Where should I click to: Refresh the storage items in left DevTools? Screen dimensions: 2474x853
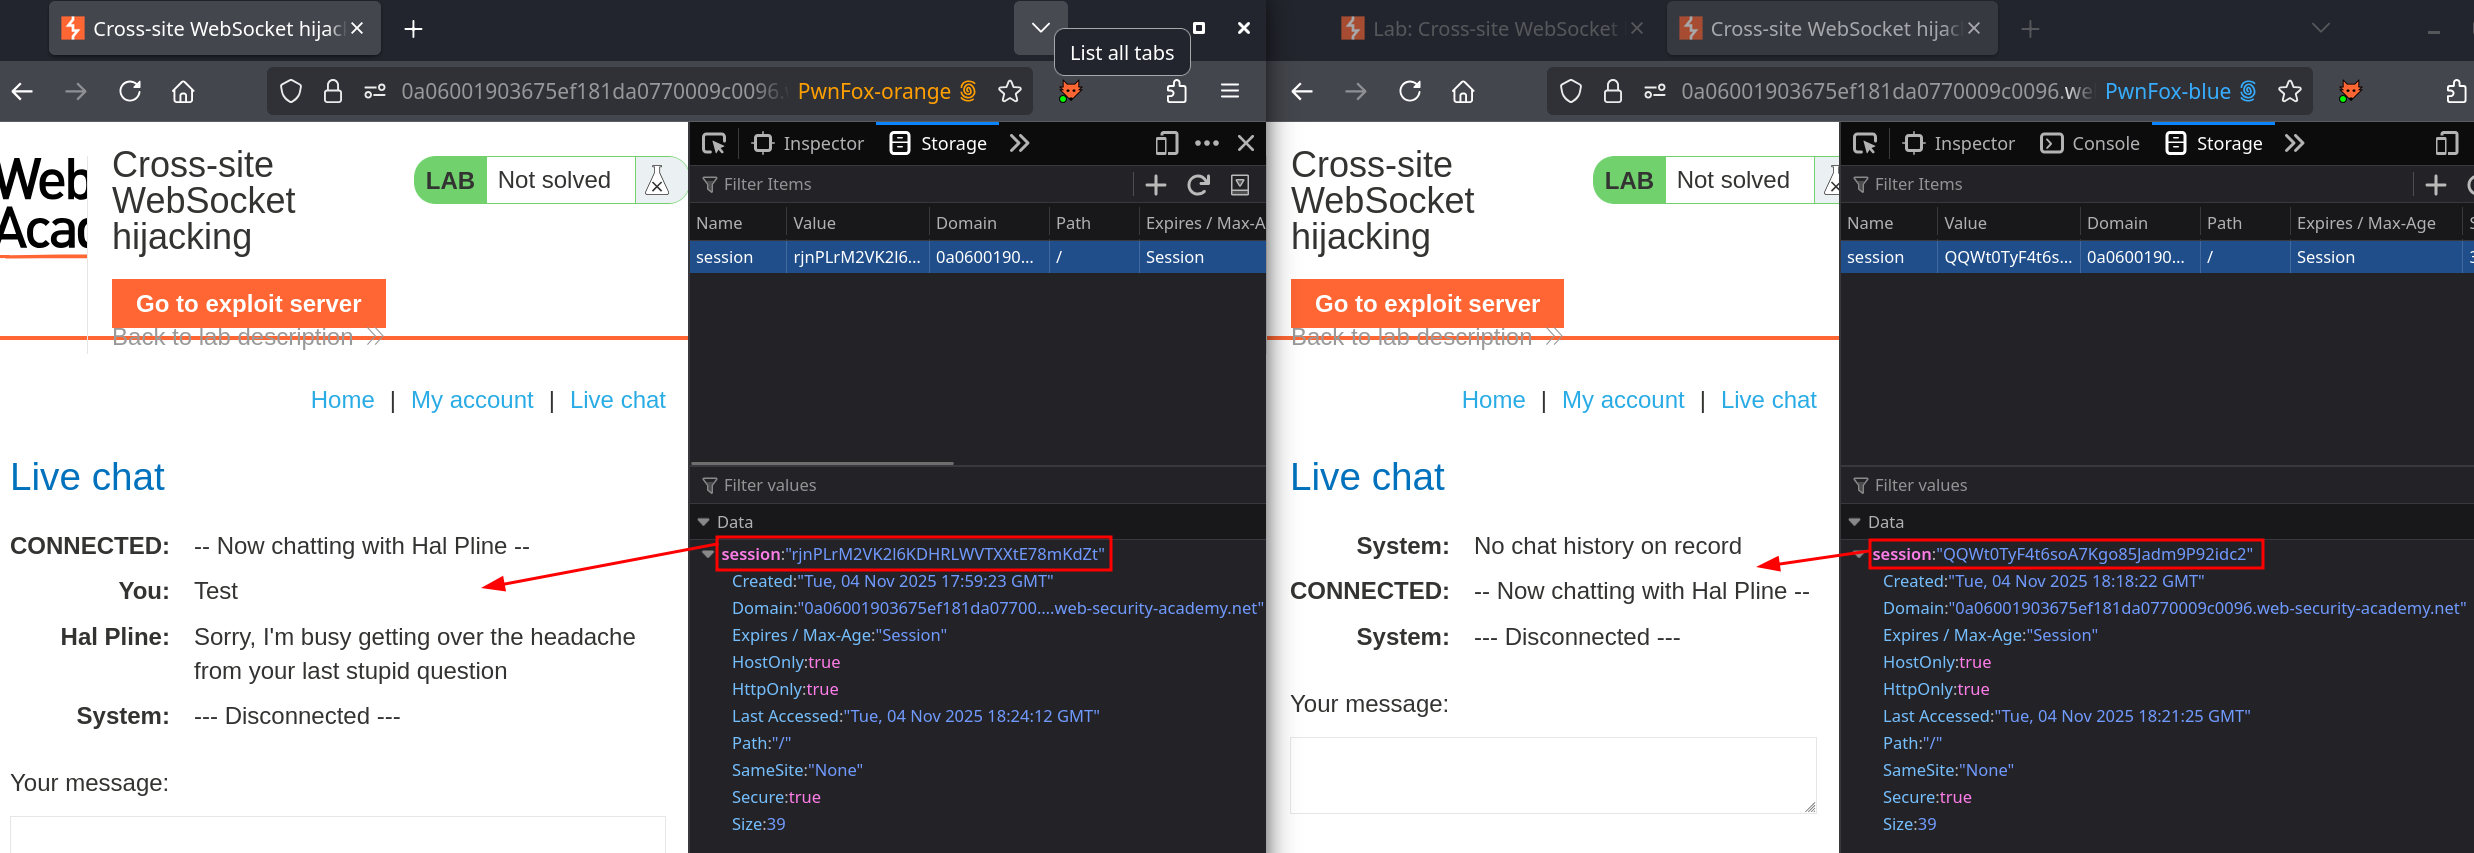pyautogui.click(x=1198, y=185)
